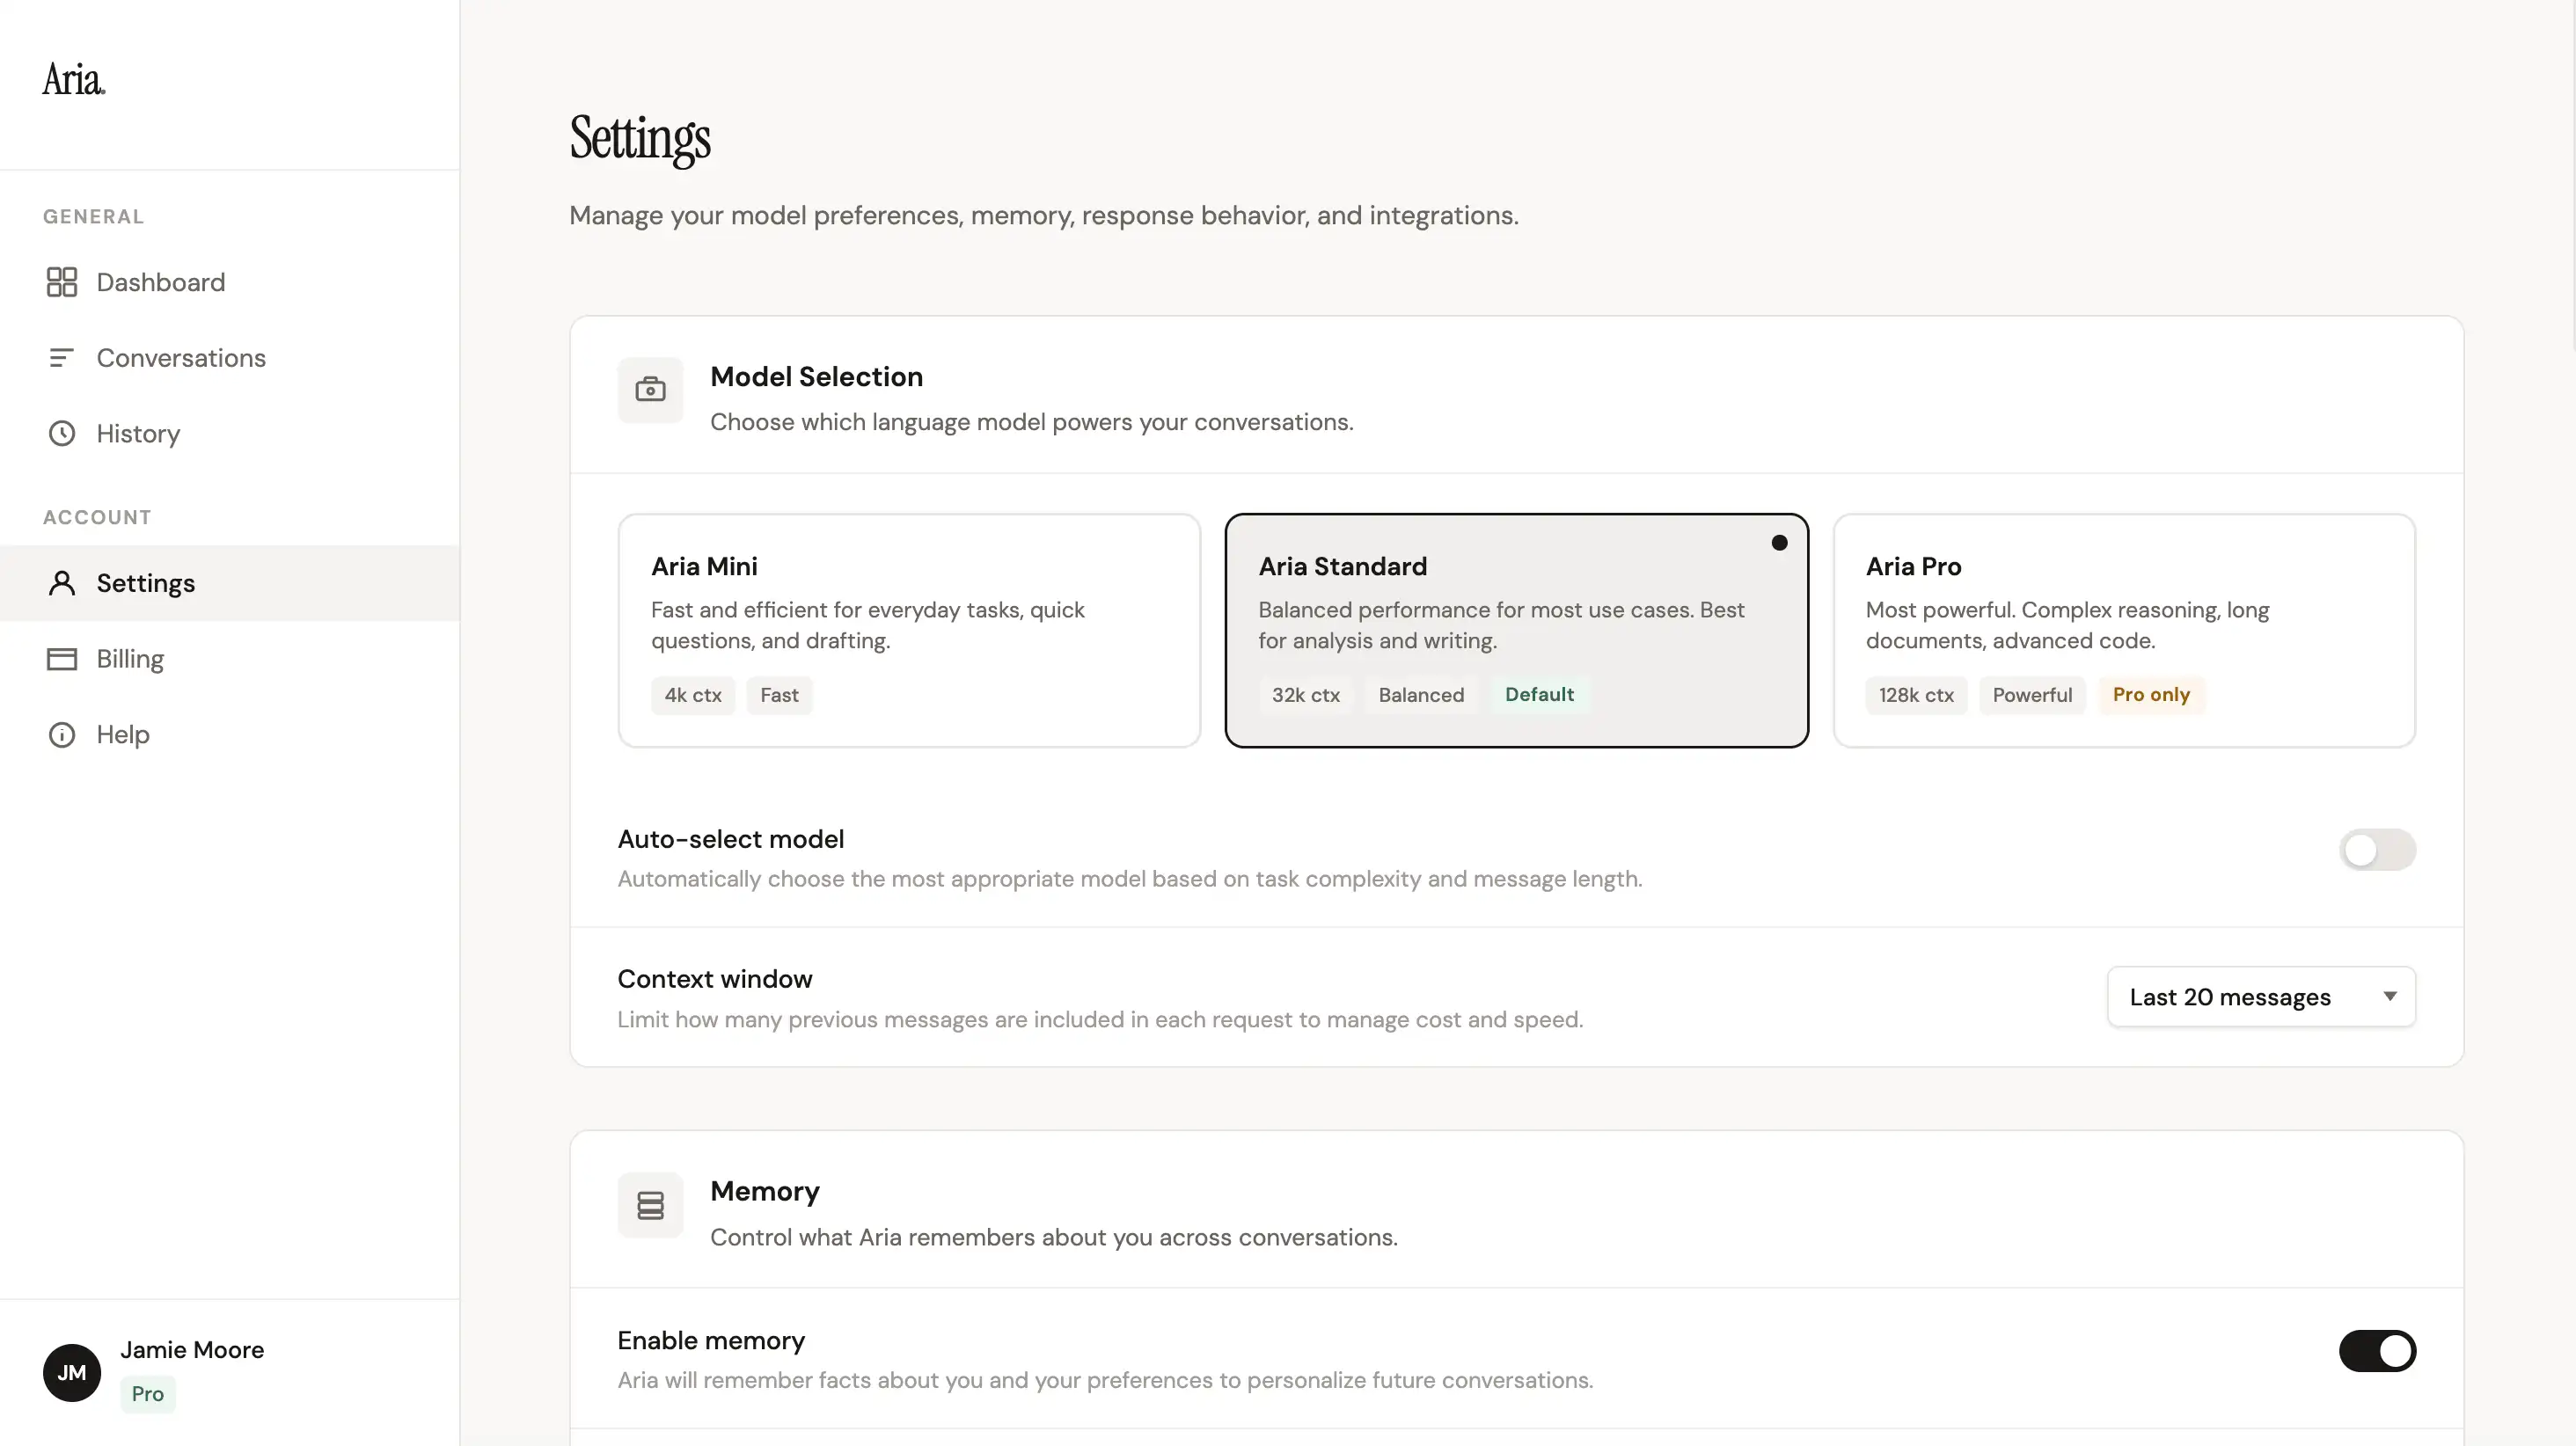2576x1446 pixels.
Task: Open Dashboard from the sidebar
Action: [230, 282]
